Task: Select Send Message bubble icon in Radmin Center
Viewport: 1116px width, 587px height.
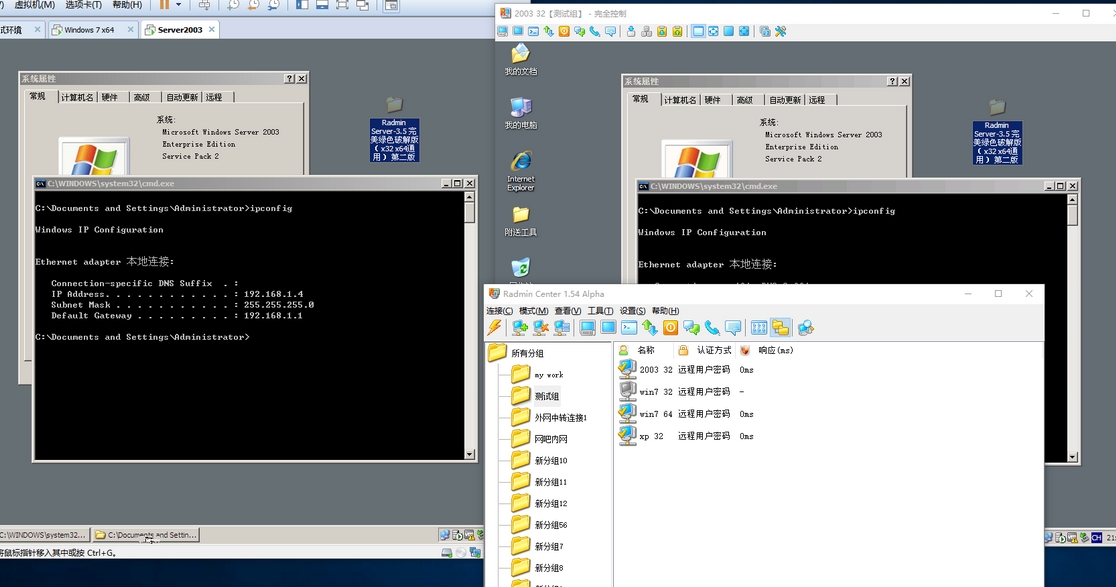Action: (733, 327)
